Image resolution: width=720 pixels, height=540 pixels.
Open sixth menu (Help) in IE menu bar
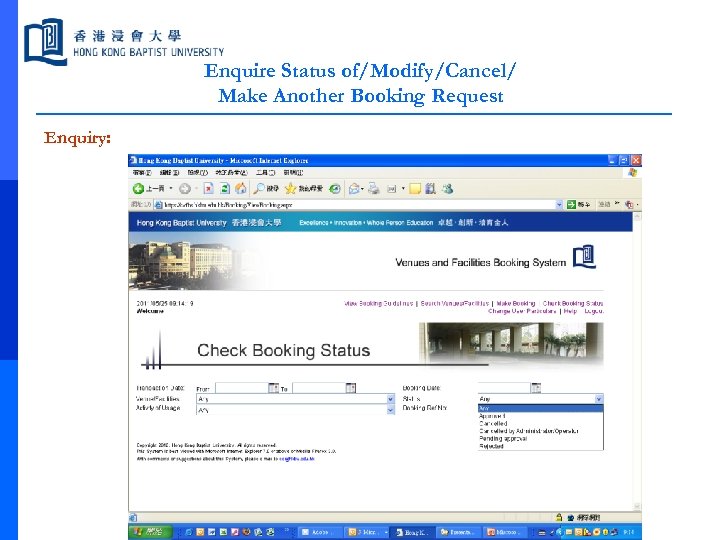[293, 173]
